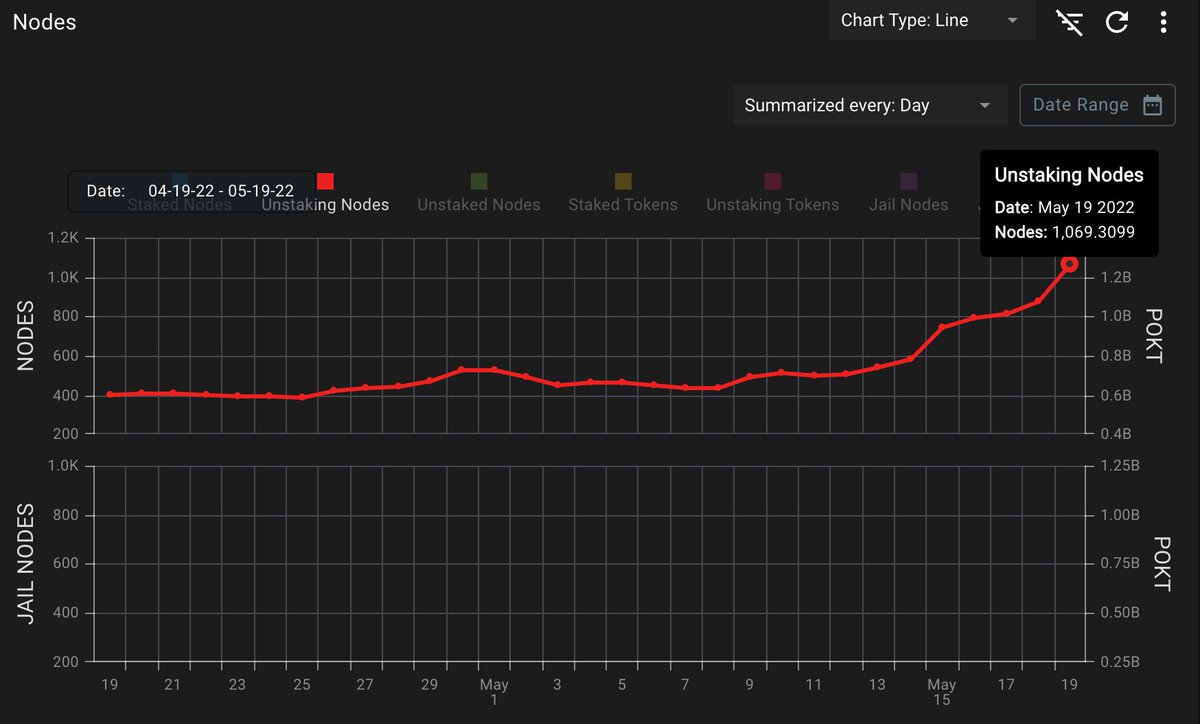The width and height of the screenshot is (1200, 724).
Task: Click the Nodes panel title
Action: point(45,21)
